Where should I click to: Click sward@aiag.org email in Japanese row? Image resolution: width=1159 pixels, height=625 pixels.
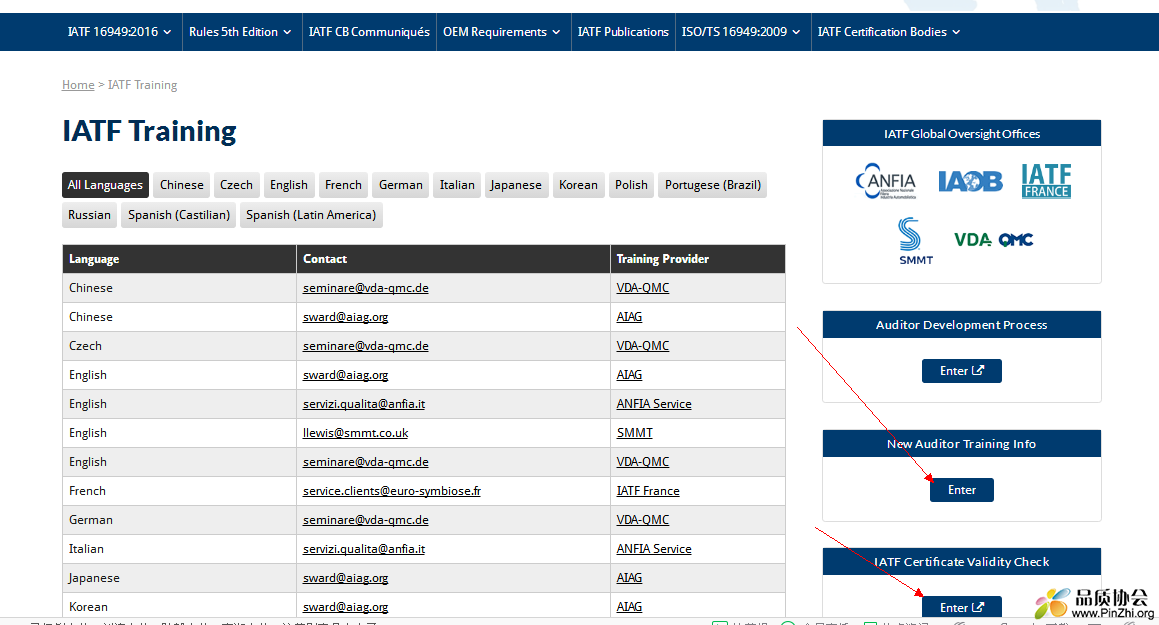click(345, 578)
